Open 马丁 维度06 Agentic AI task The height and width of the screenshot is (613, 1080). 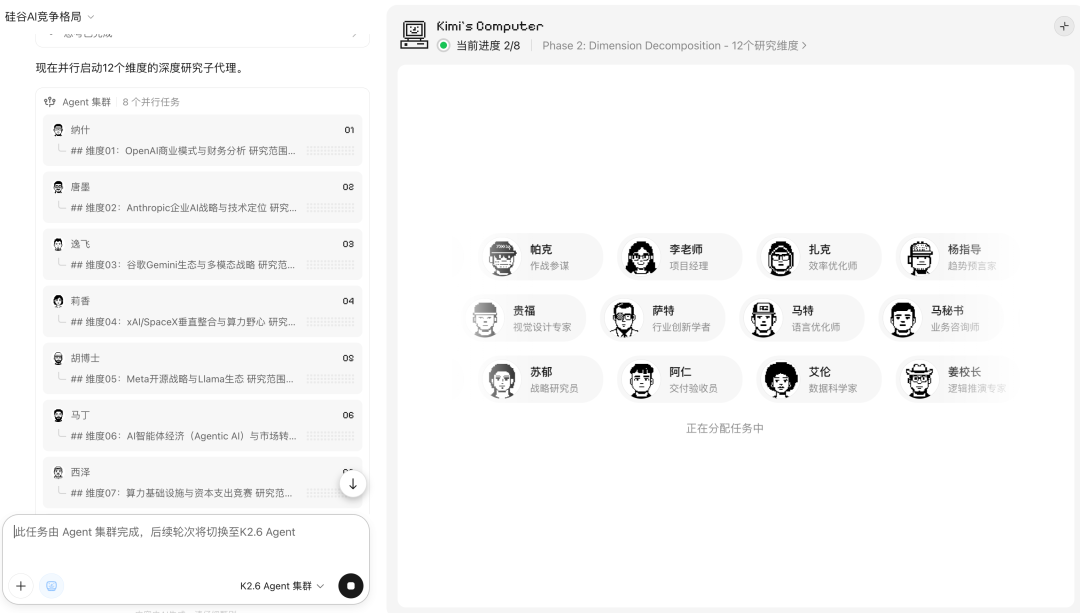[x=203, y=425]
